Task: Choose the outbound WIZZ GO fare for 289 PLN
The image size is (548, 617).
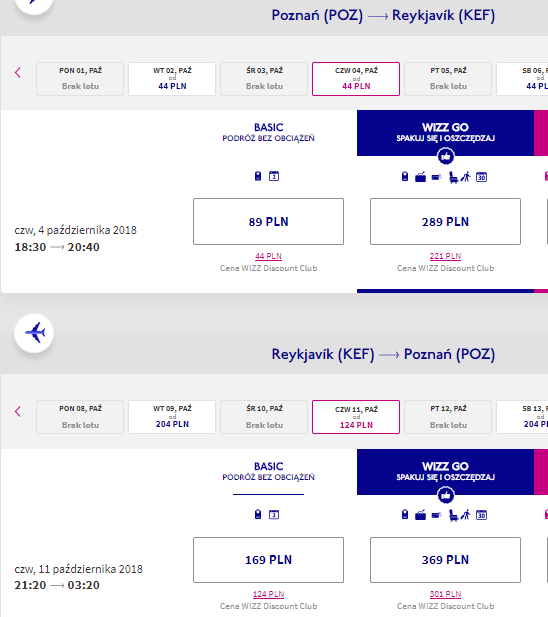Action: (x=445, y=222)
